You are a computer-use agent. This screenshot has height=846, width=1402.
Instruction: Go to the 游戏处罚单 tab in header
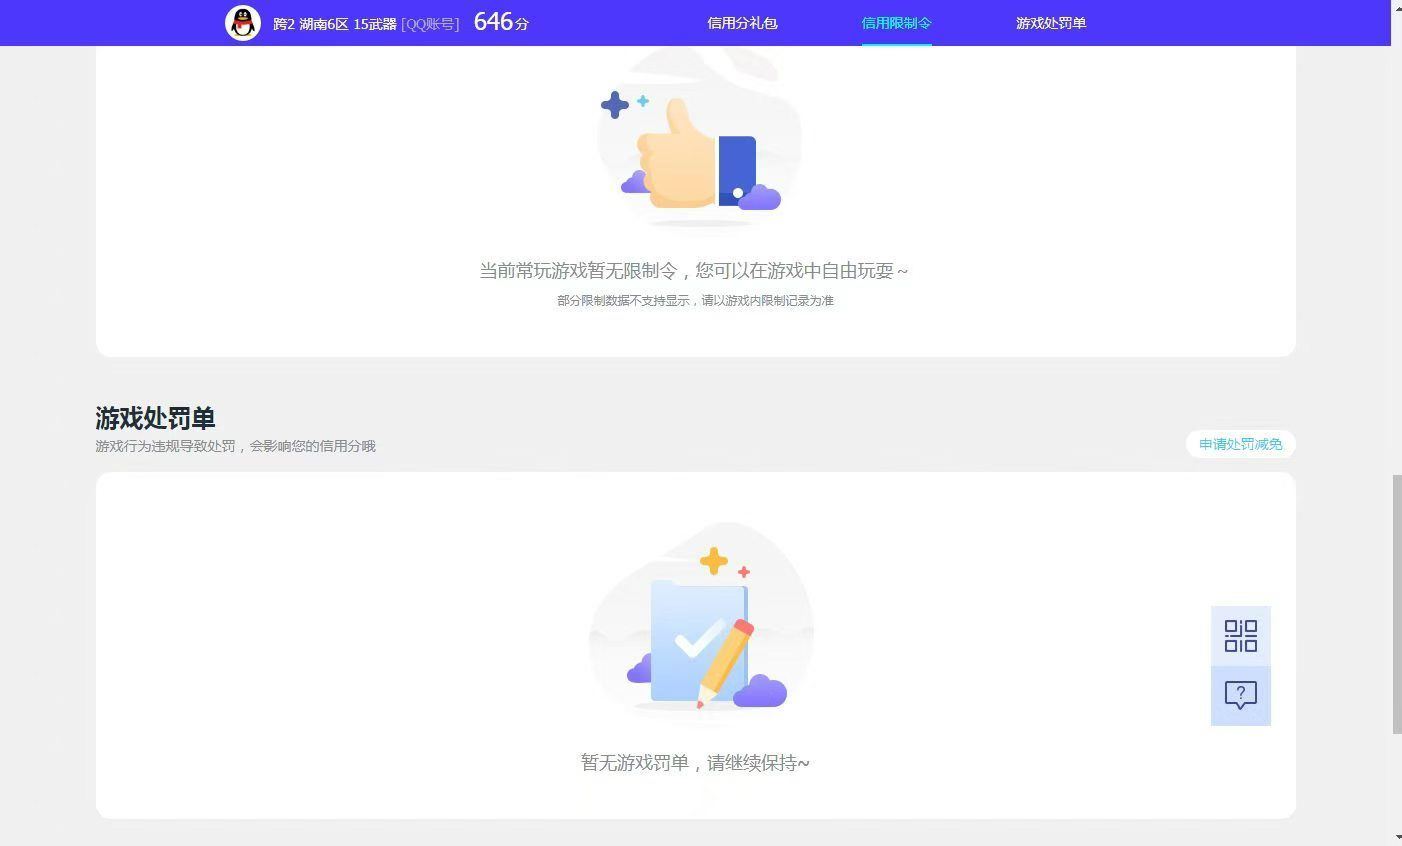click(x=1050, y=23)
